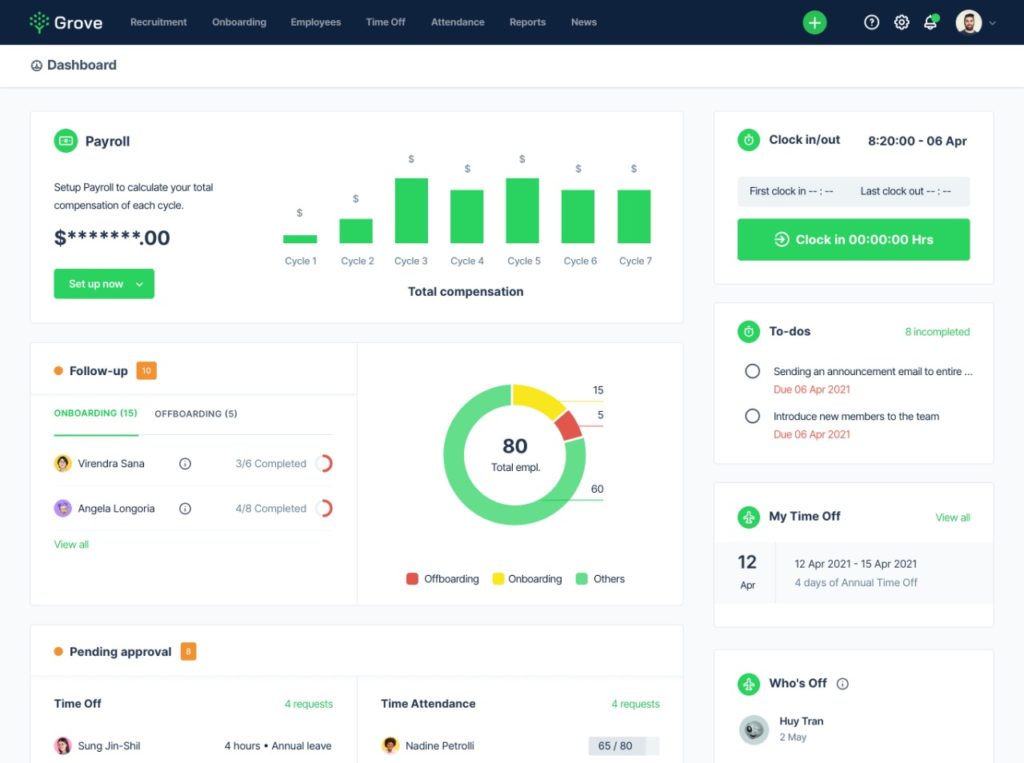Open notifications bell

pyautogui.click(x=931, y=23)
